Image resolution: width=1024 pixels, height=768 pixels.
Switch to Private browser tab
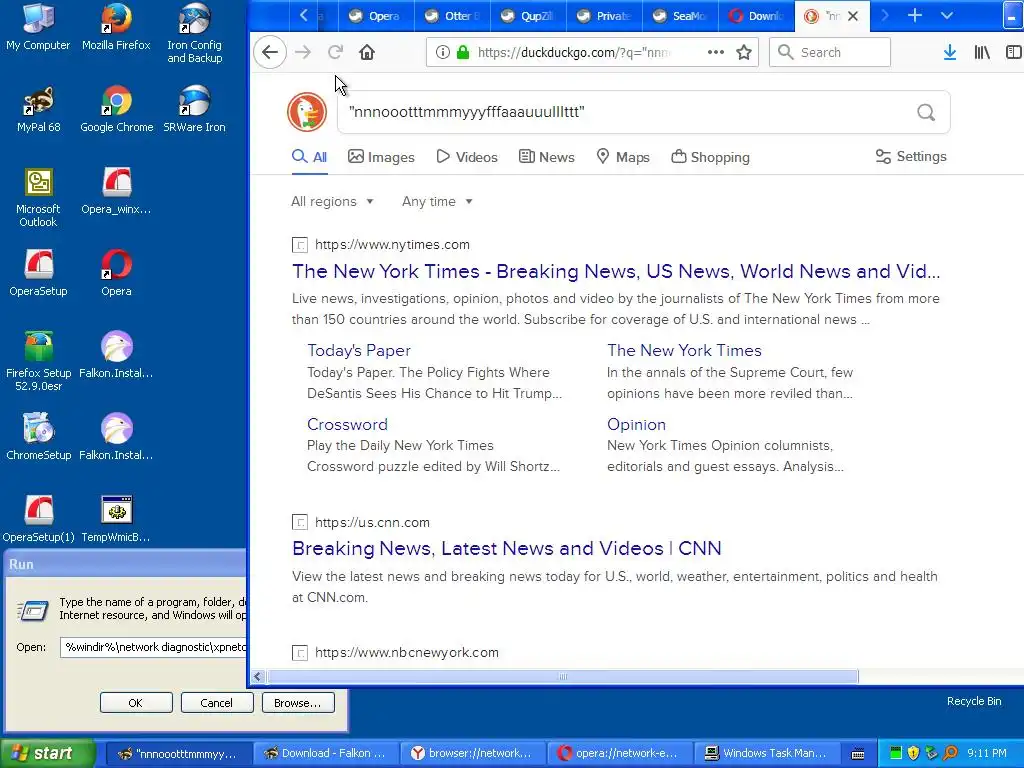click(x=603, y=16)
